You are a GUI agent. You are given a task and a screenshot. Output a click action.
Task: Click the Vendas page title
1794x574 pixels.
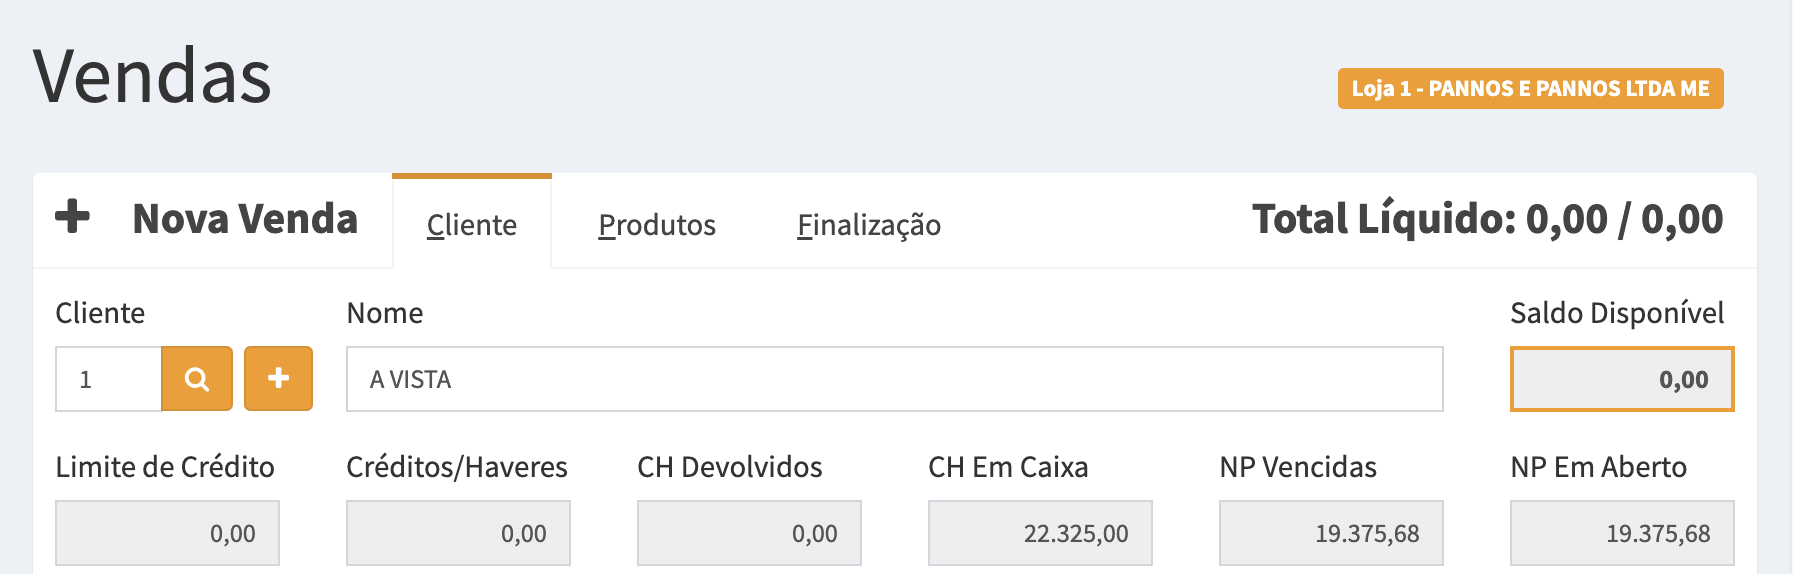(x=152, y=76)
